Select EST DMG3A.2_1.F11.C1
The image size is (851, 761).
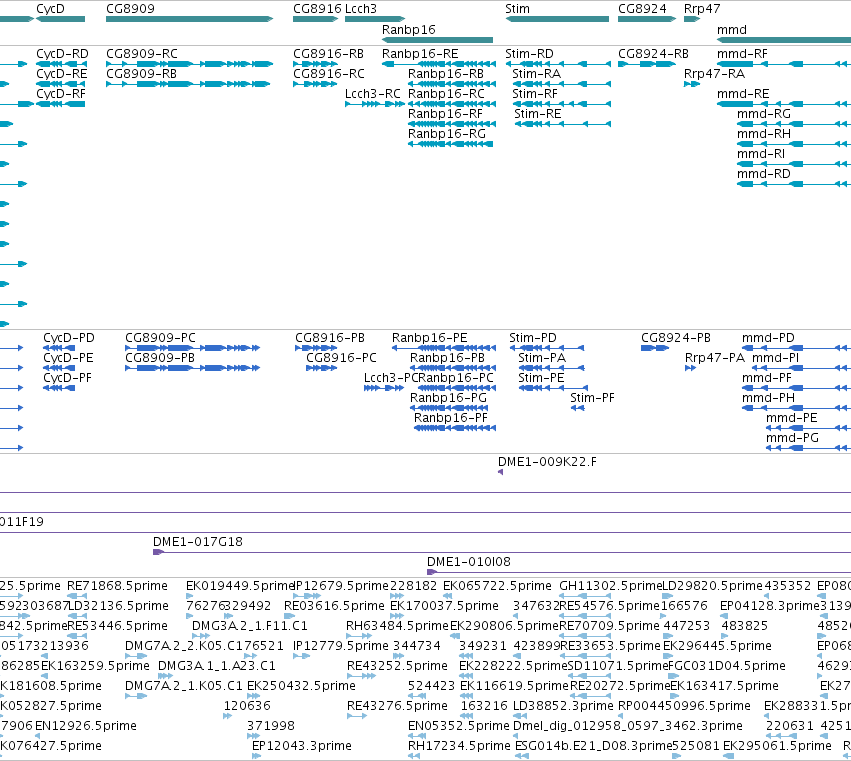tap(201, 636)
